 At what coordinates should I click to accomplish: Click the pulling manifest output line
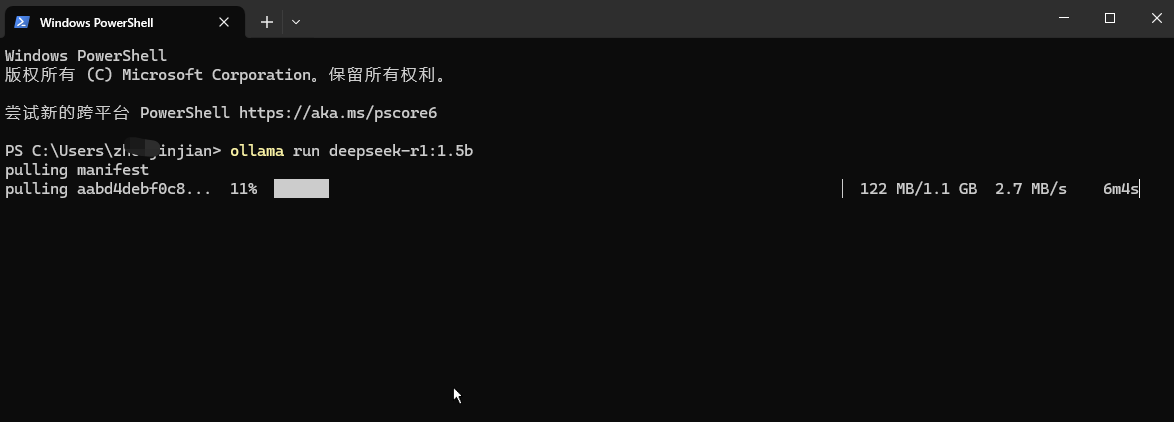point(77,170)
